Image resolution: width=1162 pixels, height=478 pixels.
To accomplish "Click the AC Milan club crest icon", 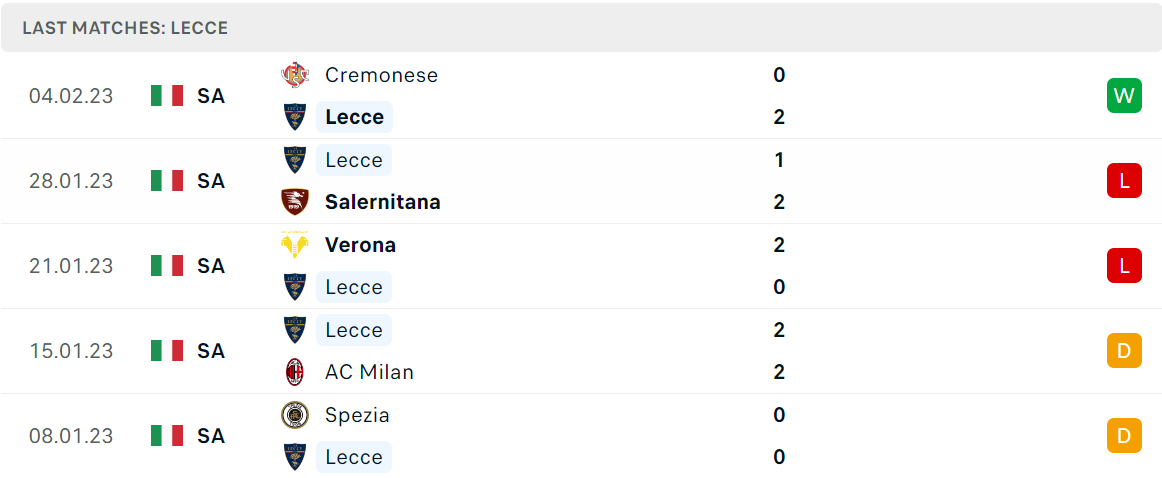I will pos(295,371).
